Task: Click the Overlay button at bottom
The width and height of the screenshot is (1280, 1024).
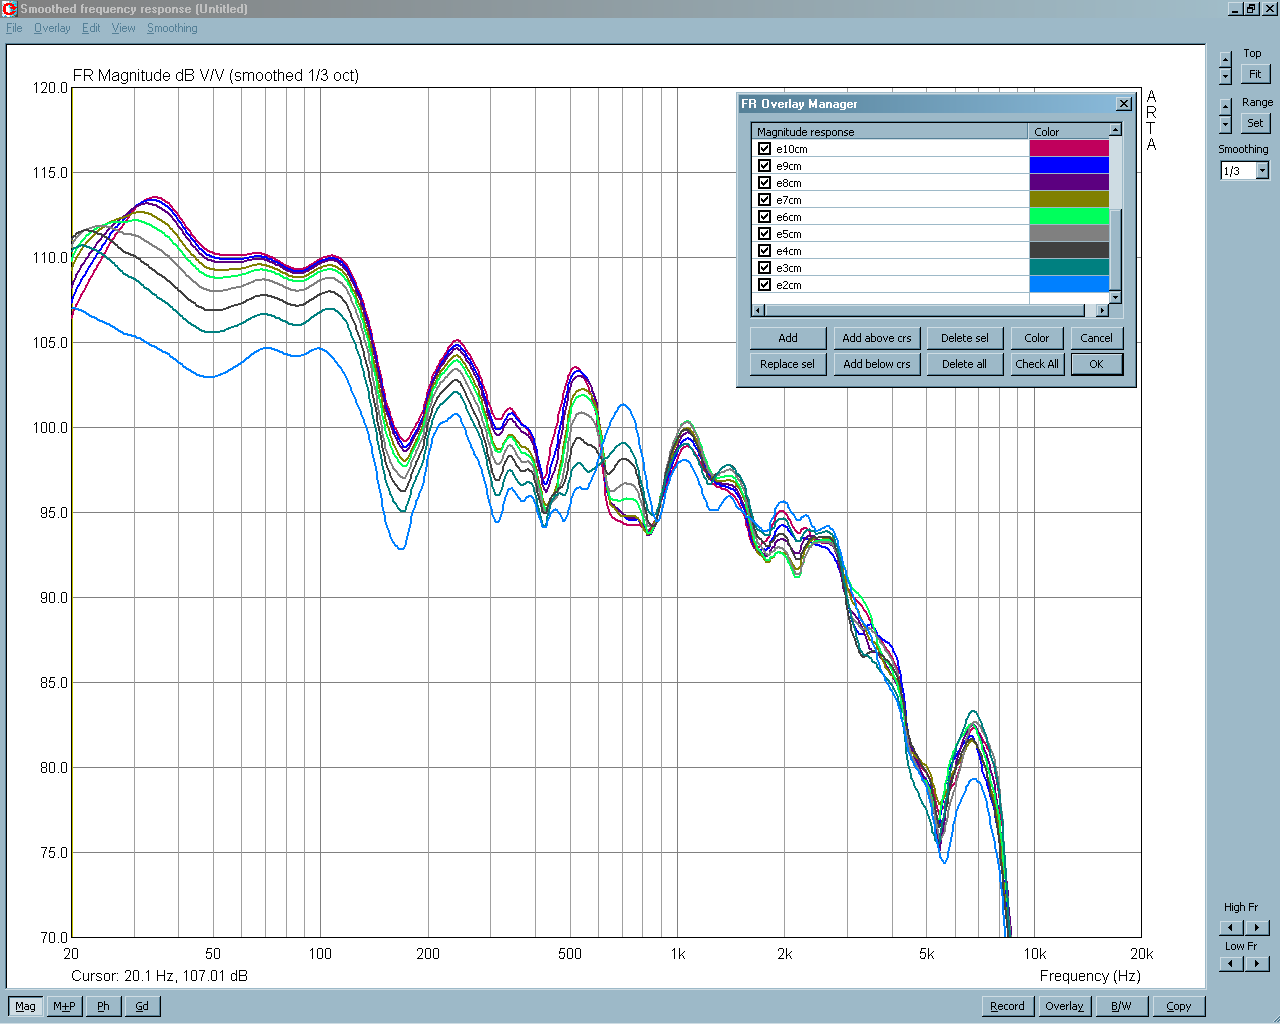Action: [x=1064, y=1006]
